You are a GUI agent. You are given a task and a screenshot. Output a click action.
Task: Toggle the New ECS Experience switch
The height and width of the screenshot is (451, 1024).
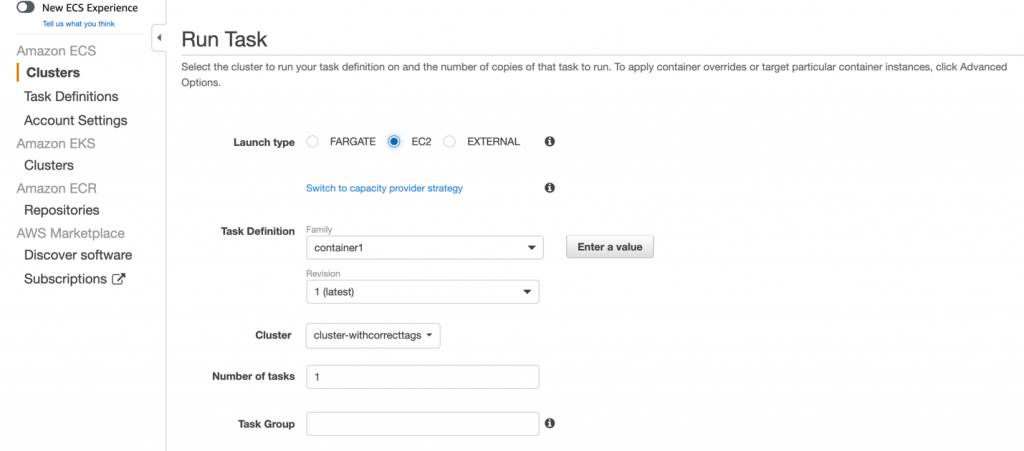(x=25, y=8)
